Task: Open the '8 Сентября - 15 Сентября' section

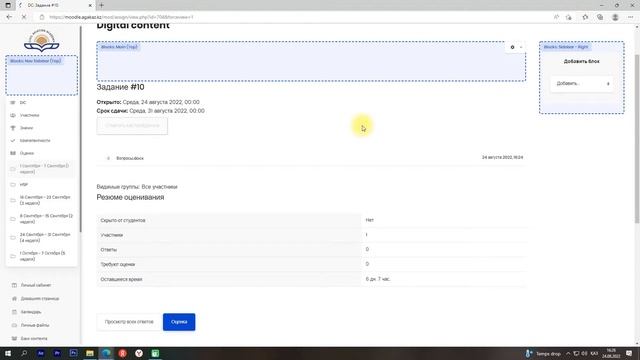Action: click(46, 219)
